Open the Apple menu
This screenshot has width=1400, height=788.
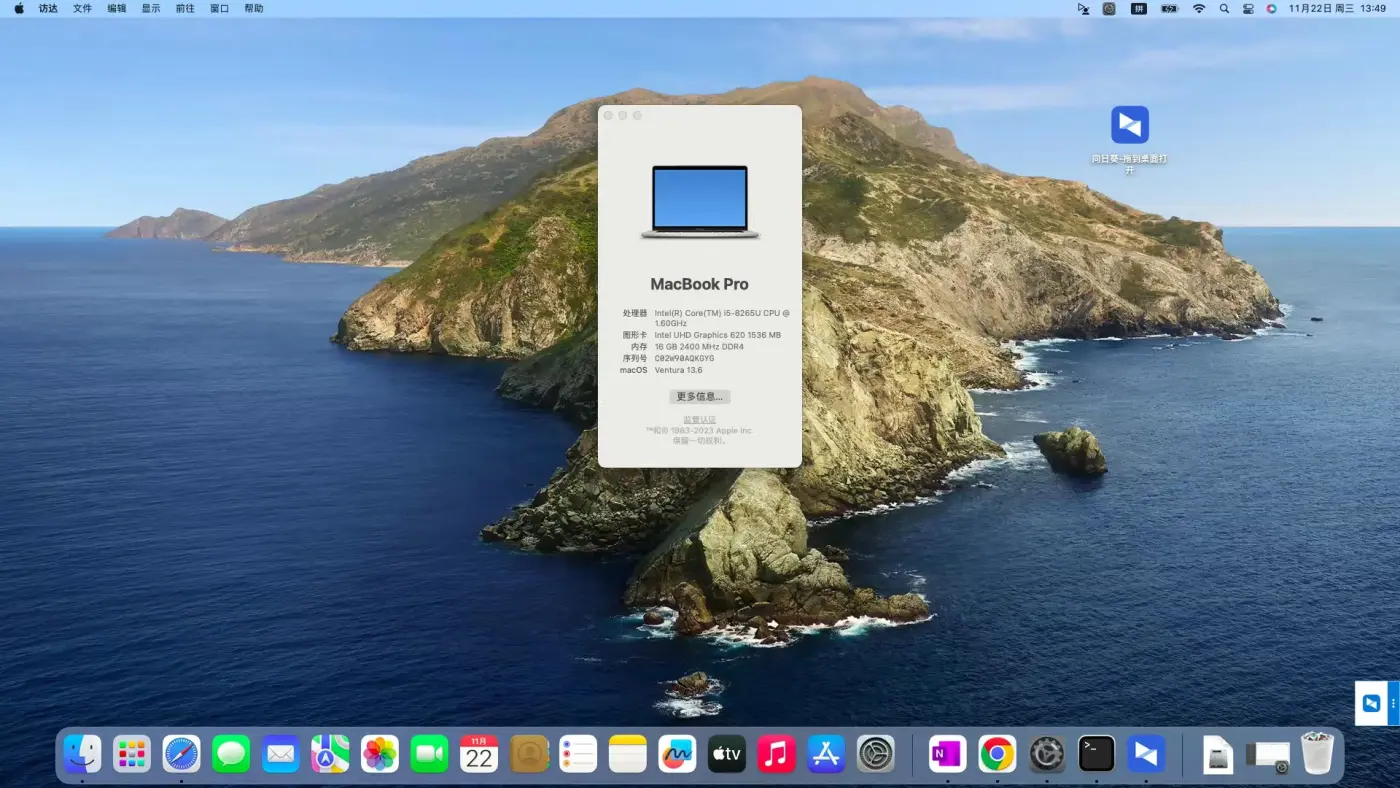19,9
